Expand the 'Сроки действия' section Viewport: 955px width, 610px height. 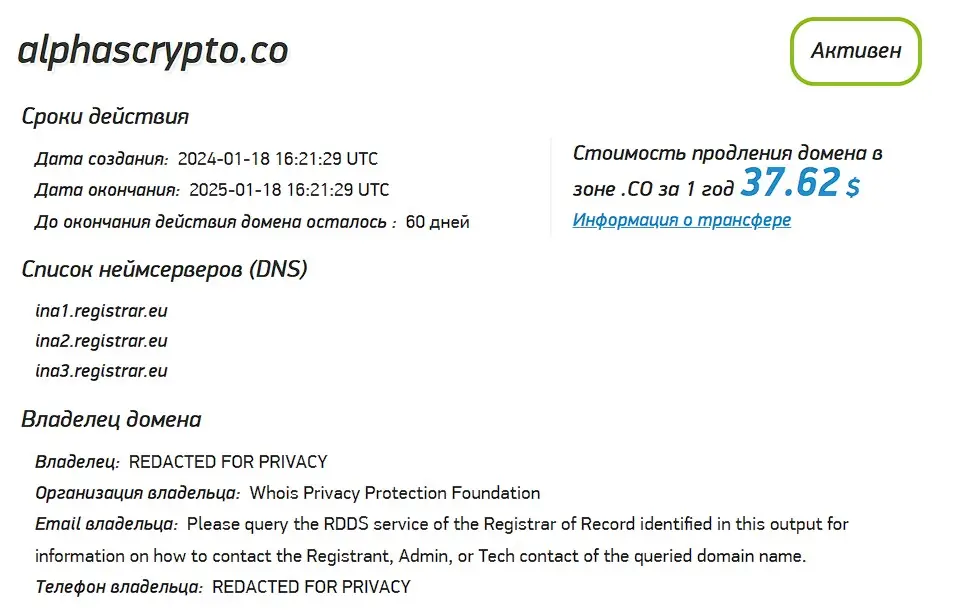point(105,116)
